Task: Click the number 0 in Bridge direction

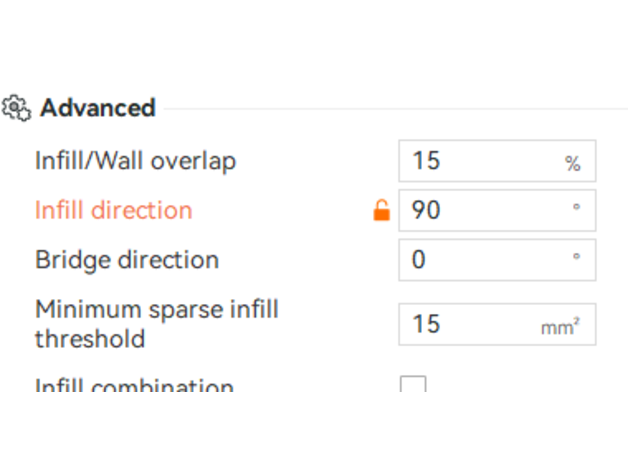Action: 419,260
